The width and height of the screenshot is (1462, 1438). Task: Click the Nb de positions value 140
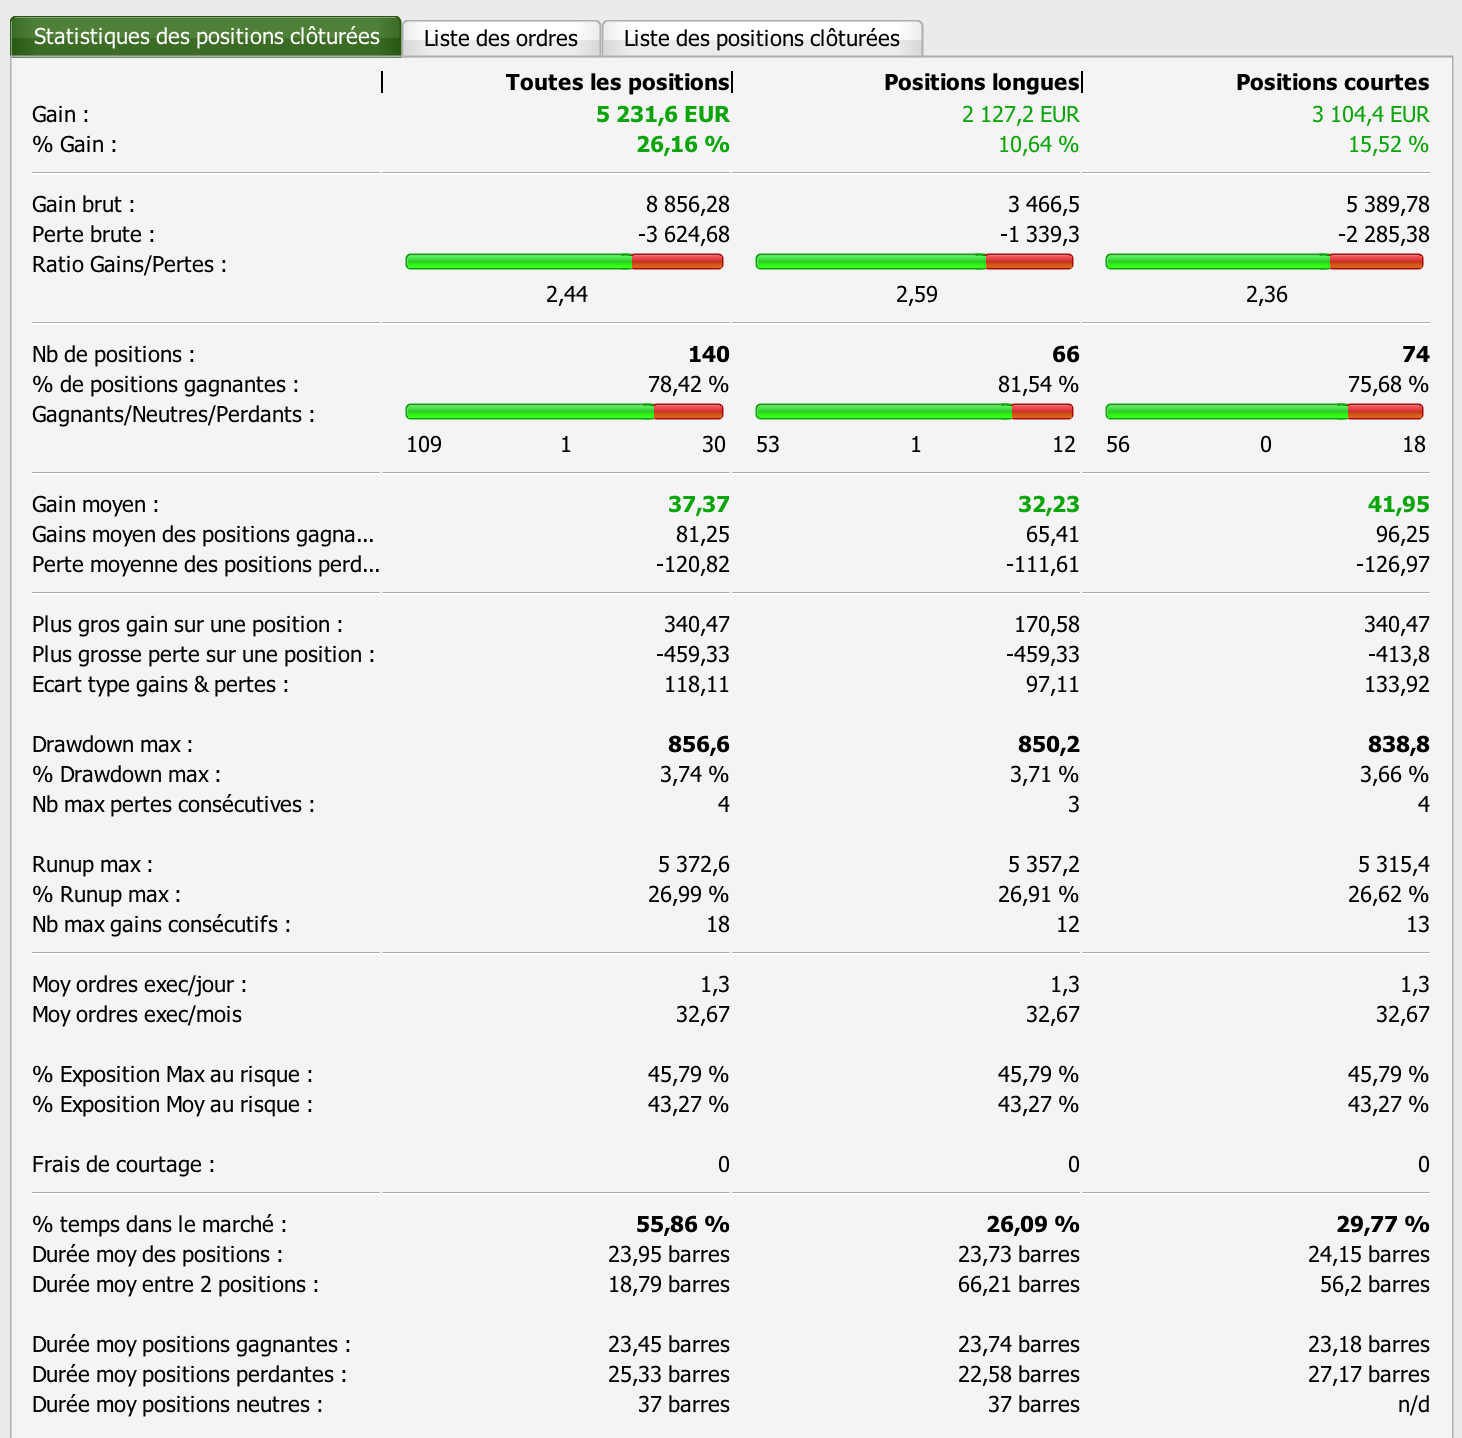coord(708,354)
